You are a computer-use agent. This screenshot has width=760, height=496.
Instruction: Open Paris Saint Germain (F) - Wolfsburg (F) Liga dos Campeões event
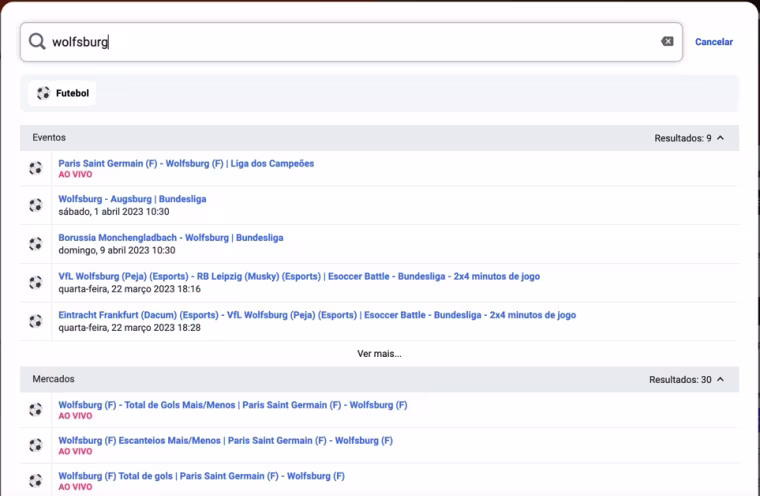pos(186,163)
